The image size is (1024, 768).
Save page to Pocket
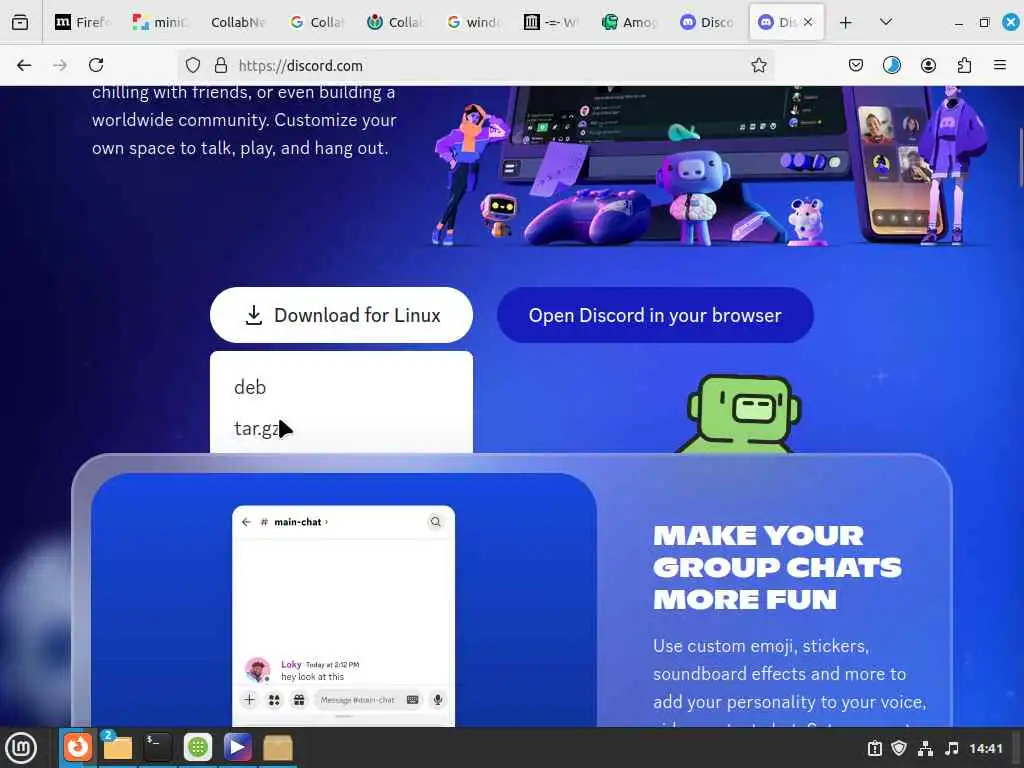click(x=856, y=65)
